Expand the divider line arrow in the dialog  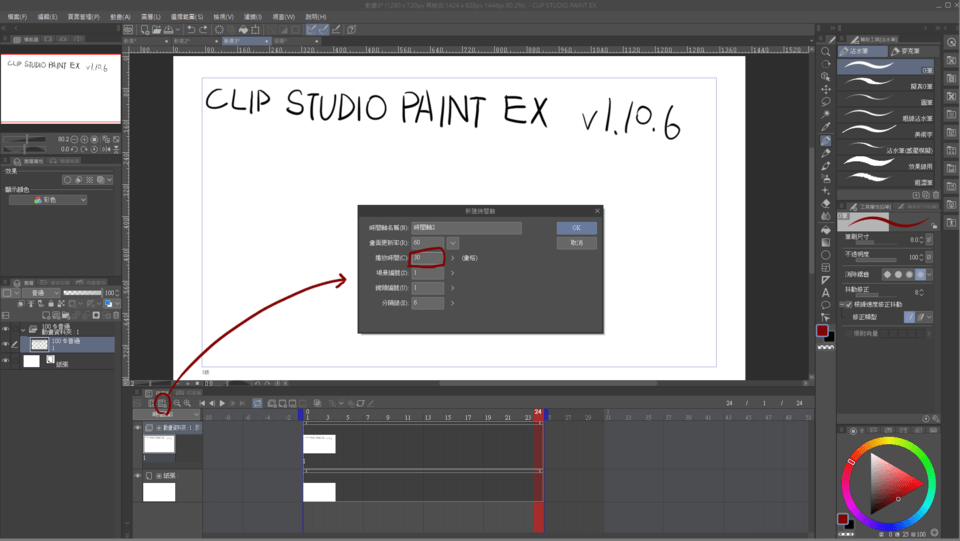(452, 303)
